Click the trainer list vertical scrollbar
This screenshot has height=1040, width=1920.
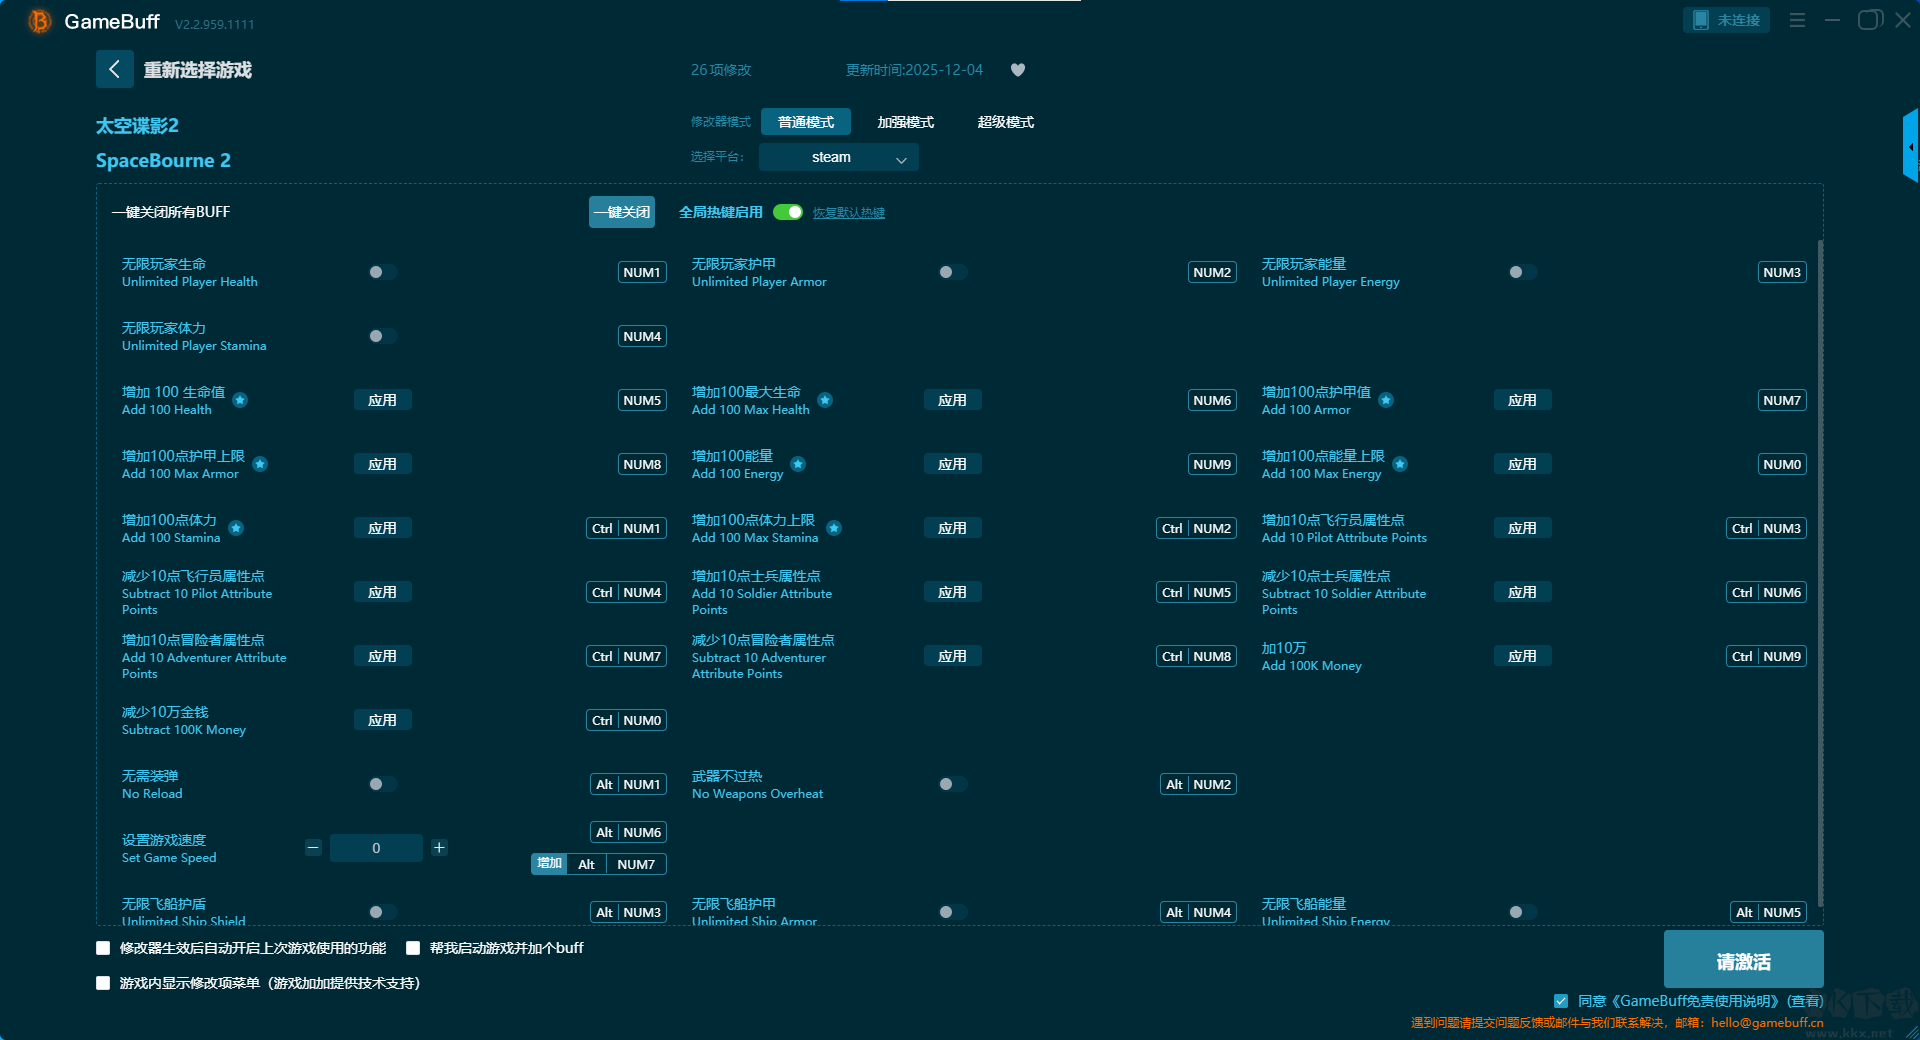tap(1820, 573)
